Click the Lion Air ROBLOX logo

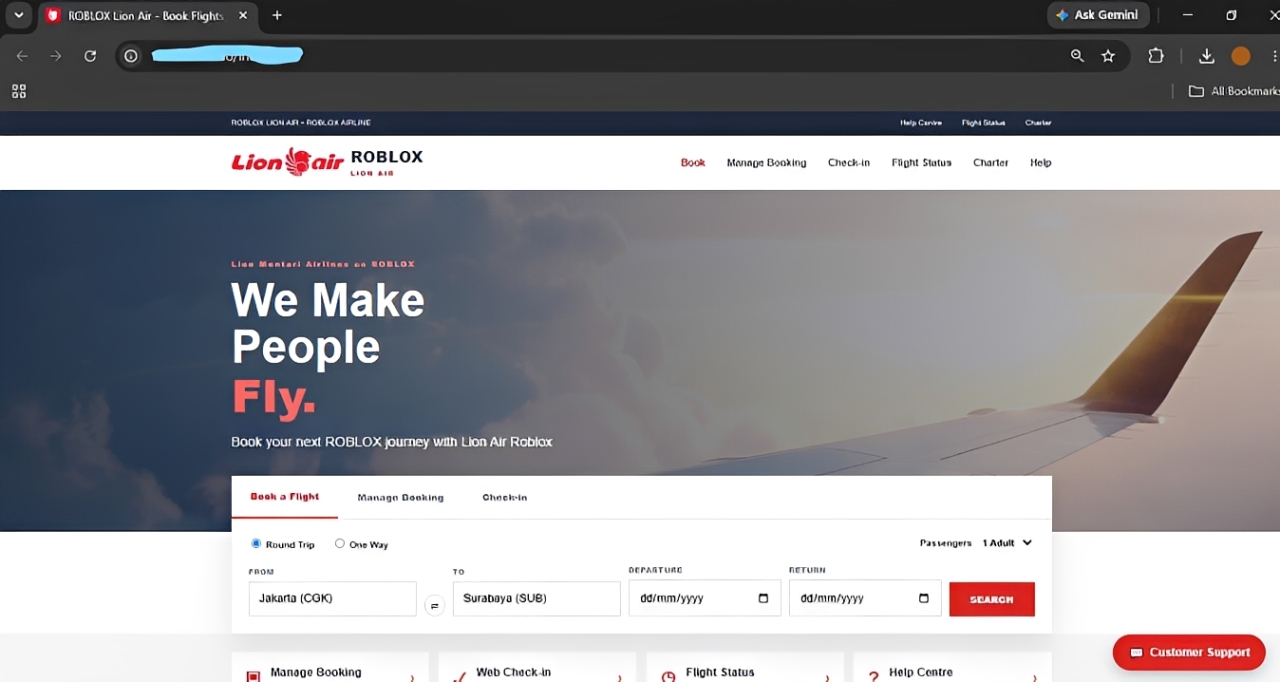(327, 161)
